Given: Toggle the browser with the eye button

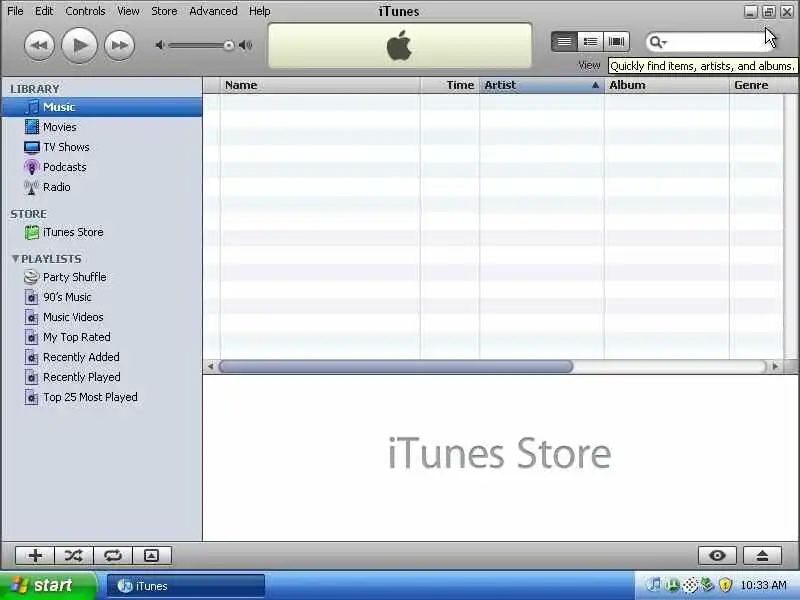Looking at the screenshot, I should coord(717,556).
